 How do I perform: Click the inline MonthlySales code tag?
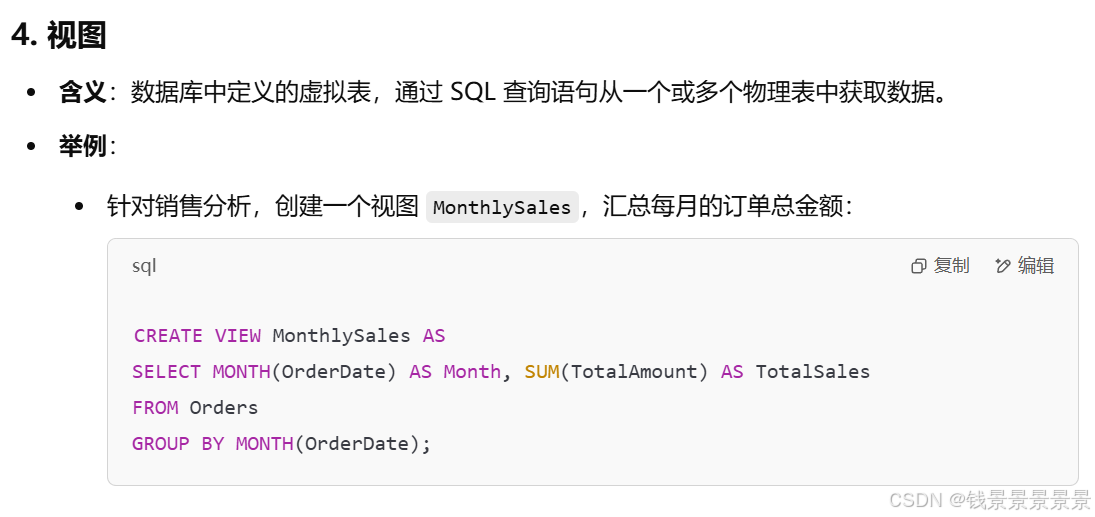click(x=502, y=207)
